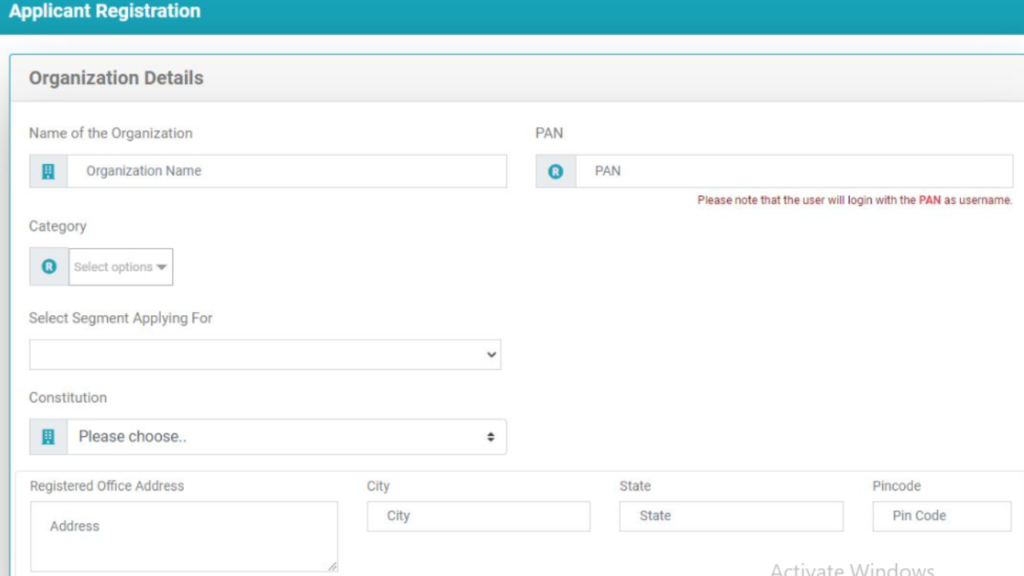Open the Category 'Select options' dropdown

tap(121, 267)
